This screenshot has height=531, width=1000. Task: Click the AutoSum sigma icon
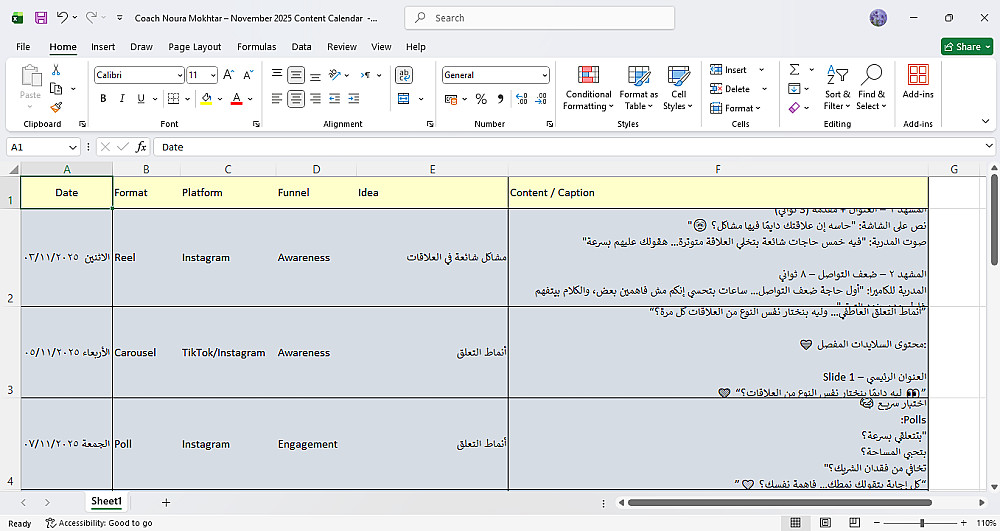tap(795, 69)
